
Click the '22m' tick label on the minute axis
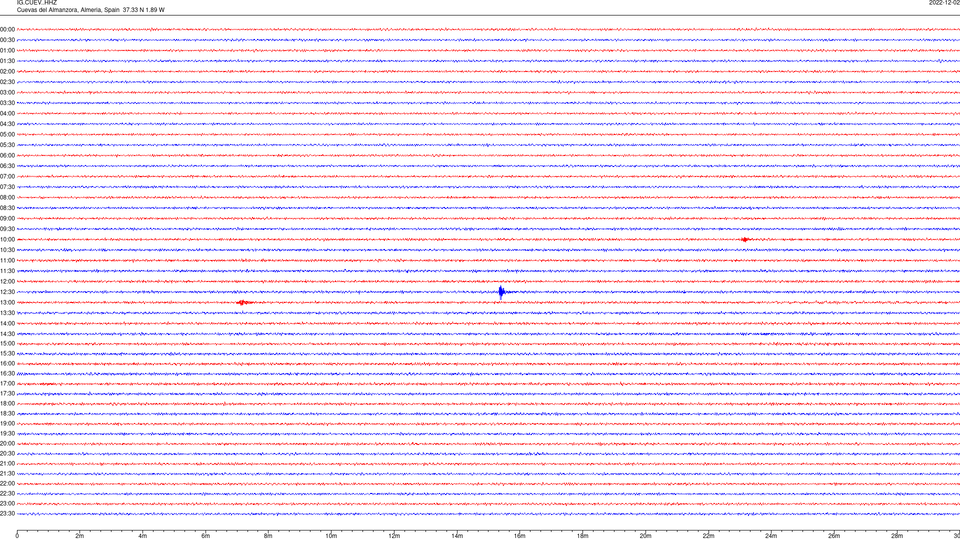click(708, 536)
